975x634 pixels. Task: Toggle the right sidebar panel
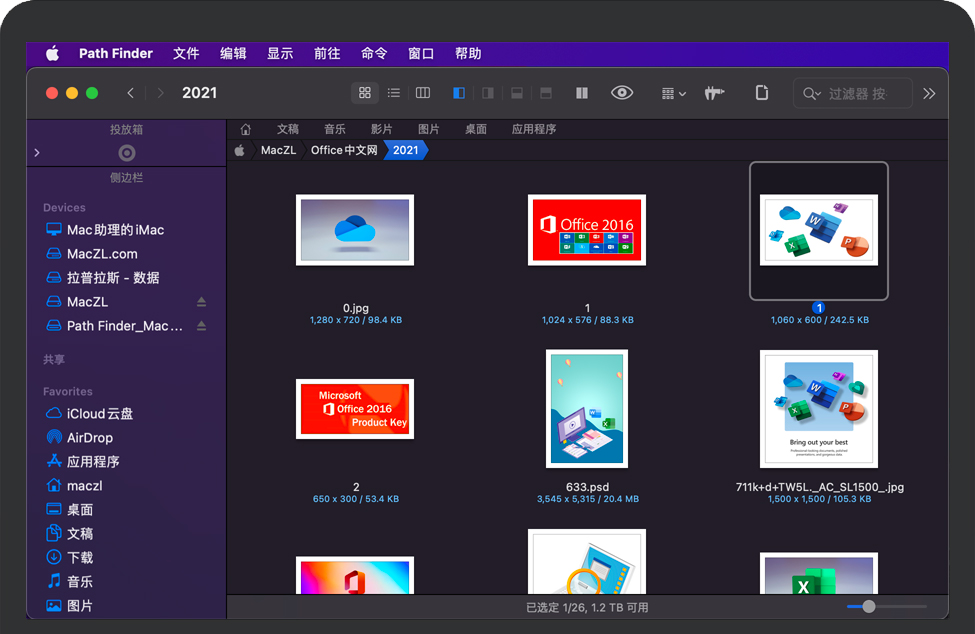pyautogui.click(x=488, y=93)
